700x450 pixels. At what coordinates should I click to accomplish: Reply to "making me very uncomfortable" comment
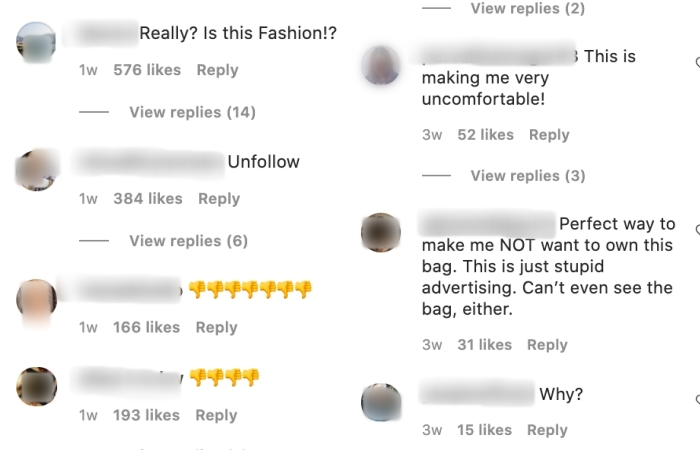549,135
